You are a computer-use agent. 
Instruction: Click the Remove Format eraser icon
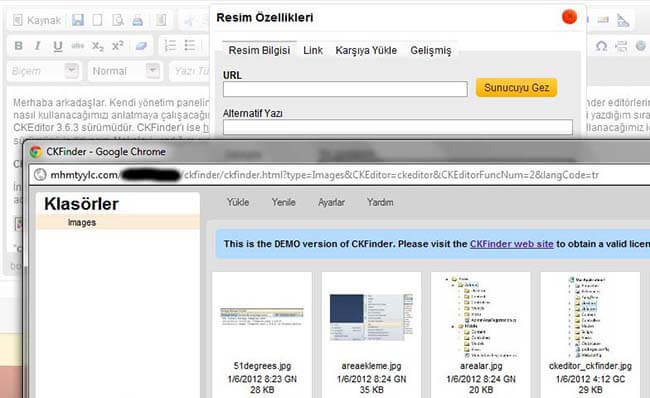pyautogui.click(x=141, y=46)
